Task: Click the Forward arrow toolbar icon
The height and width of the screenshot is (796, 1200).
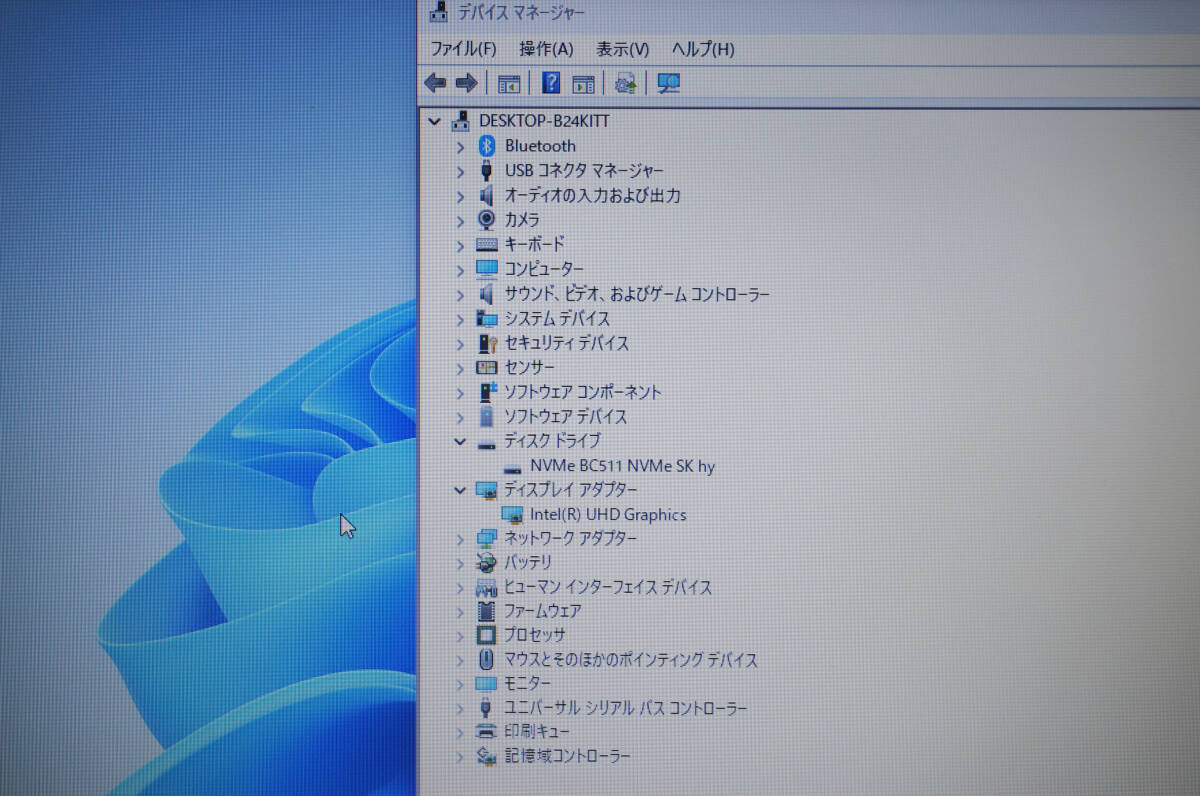Action: (465, 84)
